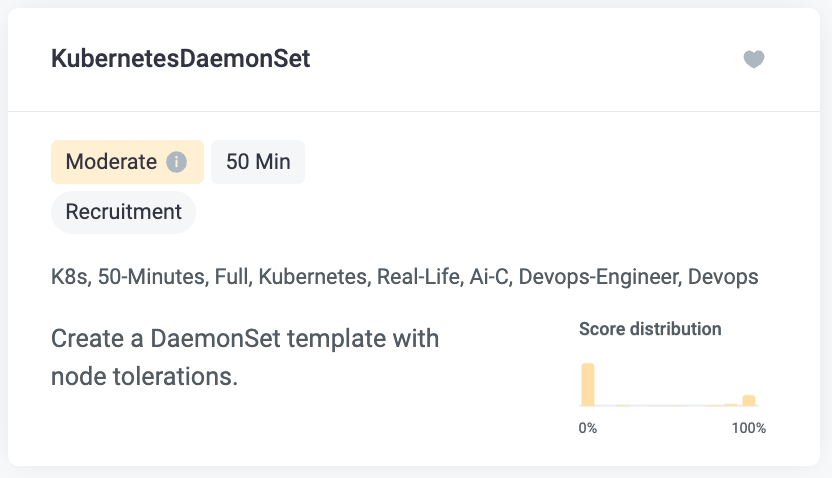
Task: Click the 0% axis label
Action: click(588, 428)
